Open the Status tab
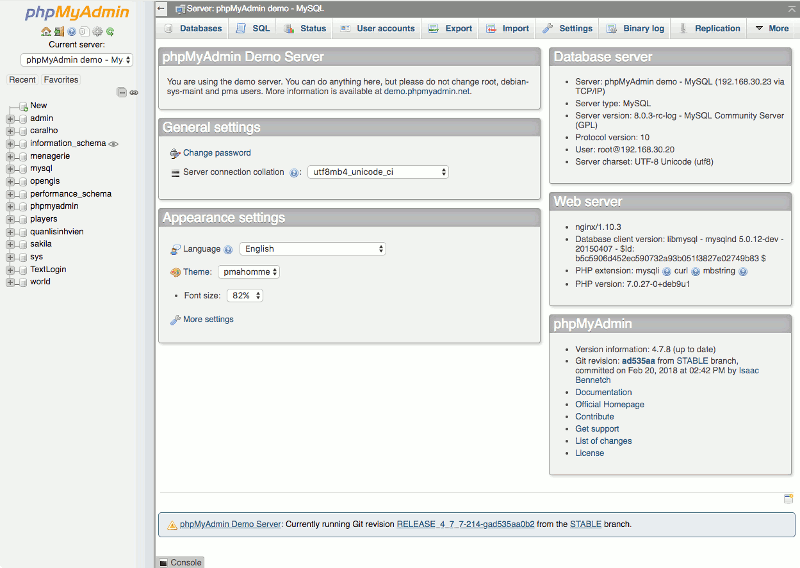800x568 pixels. [305, 29]
